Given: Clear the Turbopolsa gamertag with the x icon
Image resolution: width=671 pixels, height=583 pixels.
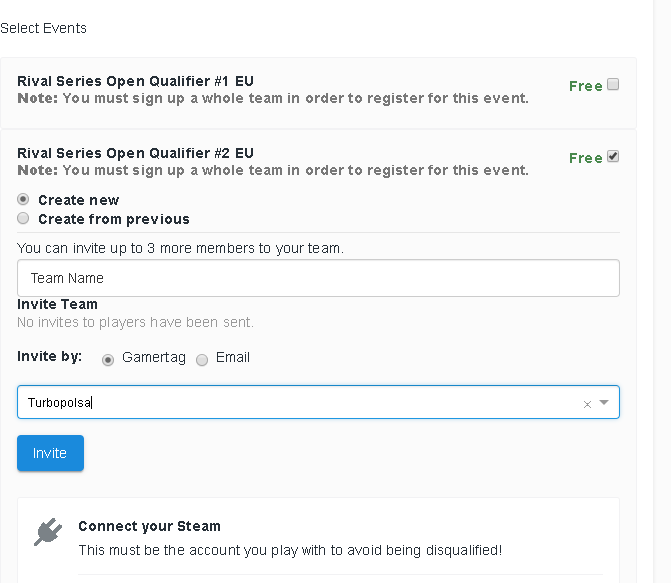Looking at the screenshot, I should 587,404.
